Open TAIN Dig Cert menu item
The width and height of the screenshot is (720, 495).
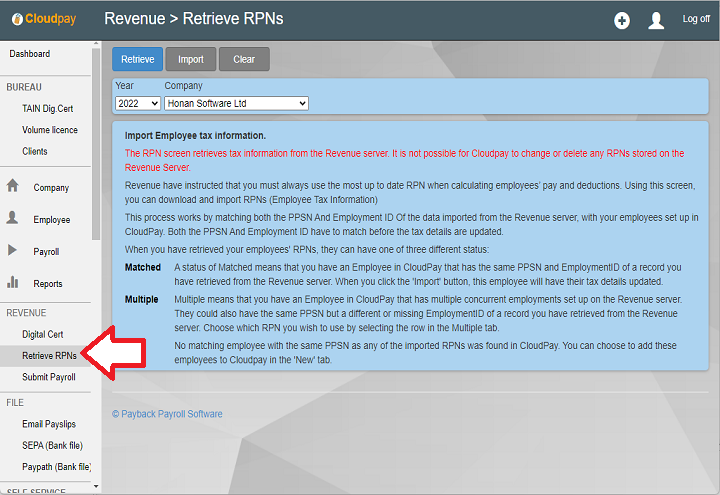click(47, 108)
